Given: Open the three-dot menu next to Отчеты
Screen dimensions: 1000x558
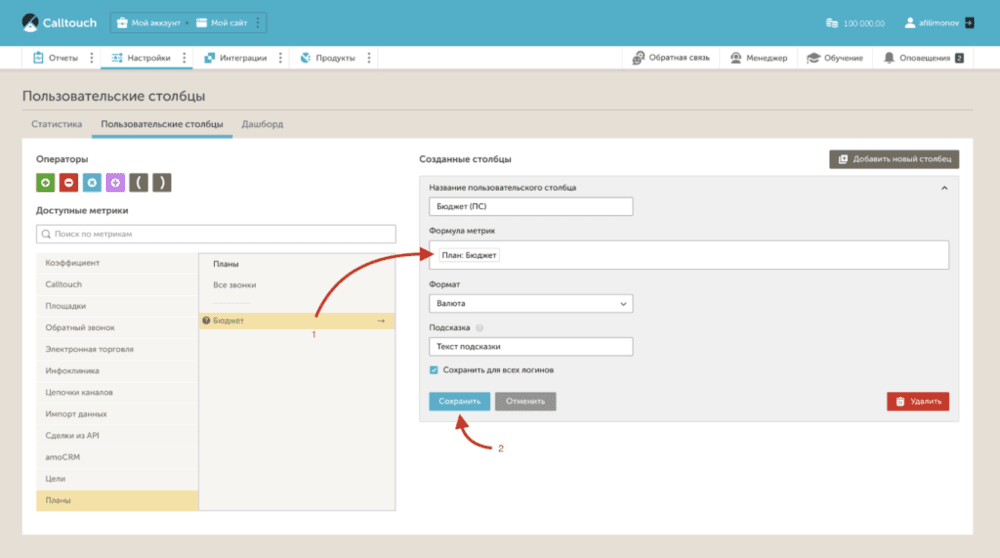Looking at the screenshot, I should click(x=91, y=58).
